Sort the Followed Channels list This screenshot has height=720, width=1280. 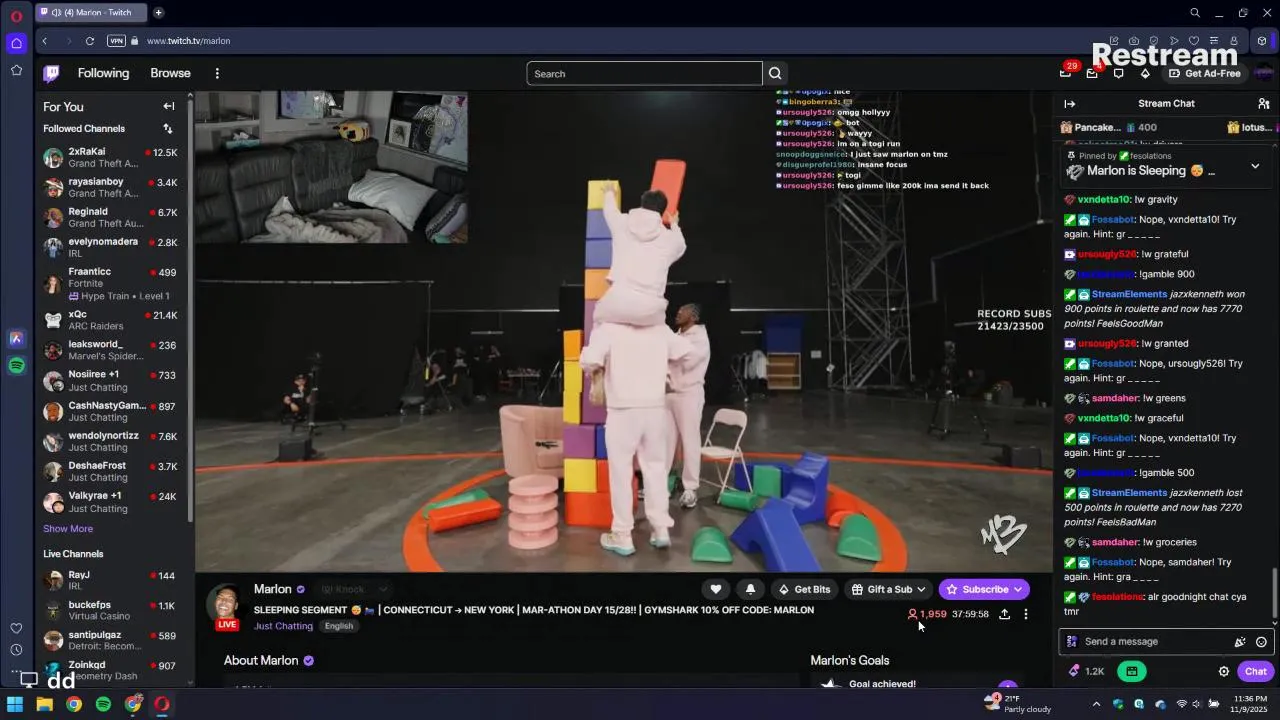point(168,128)
